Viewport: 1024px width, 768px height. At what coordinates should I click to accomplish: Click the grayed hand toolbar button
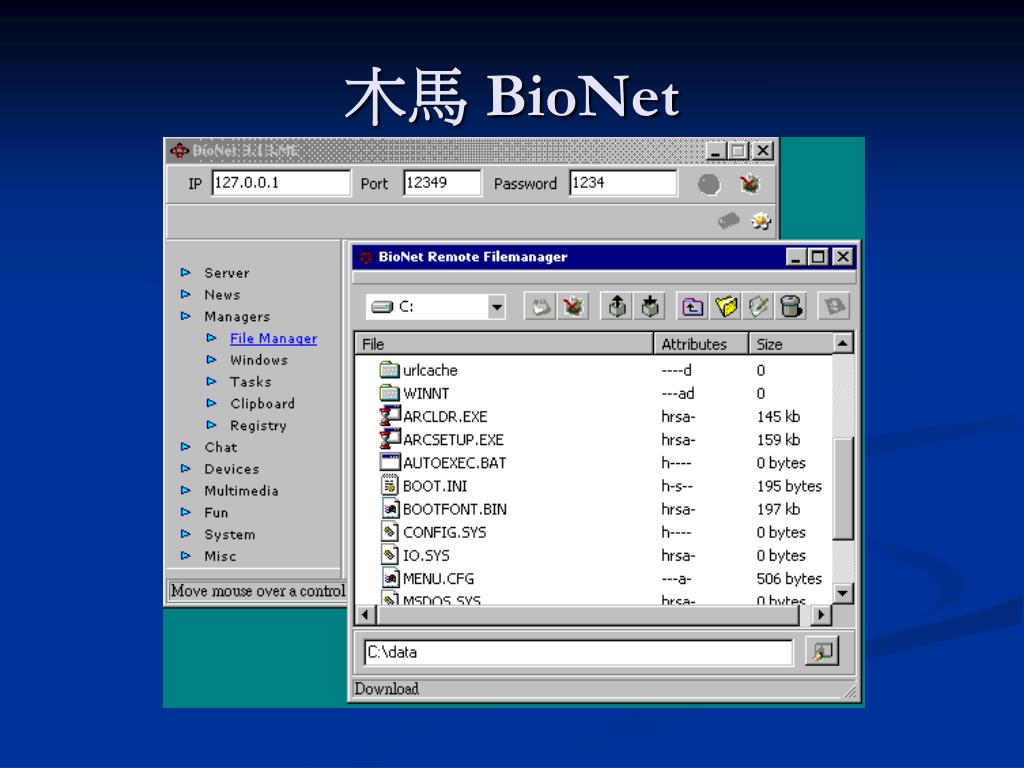click(x=540, y=306)
